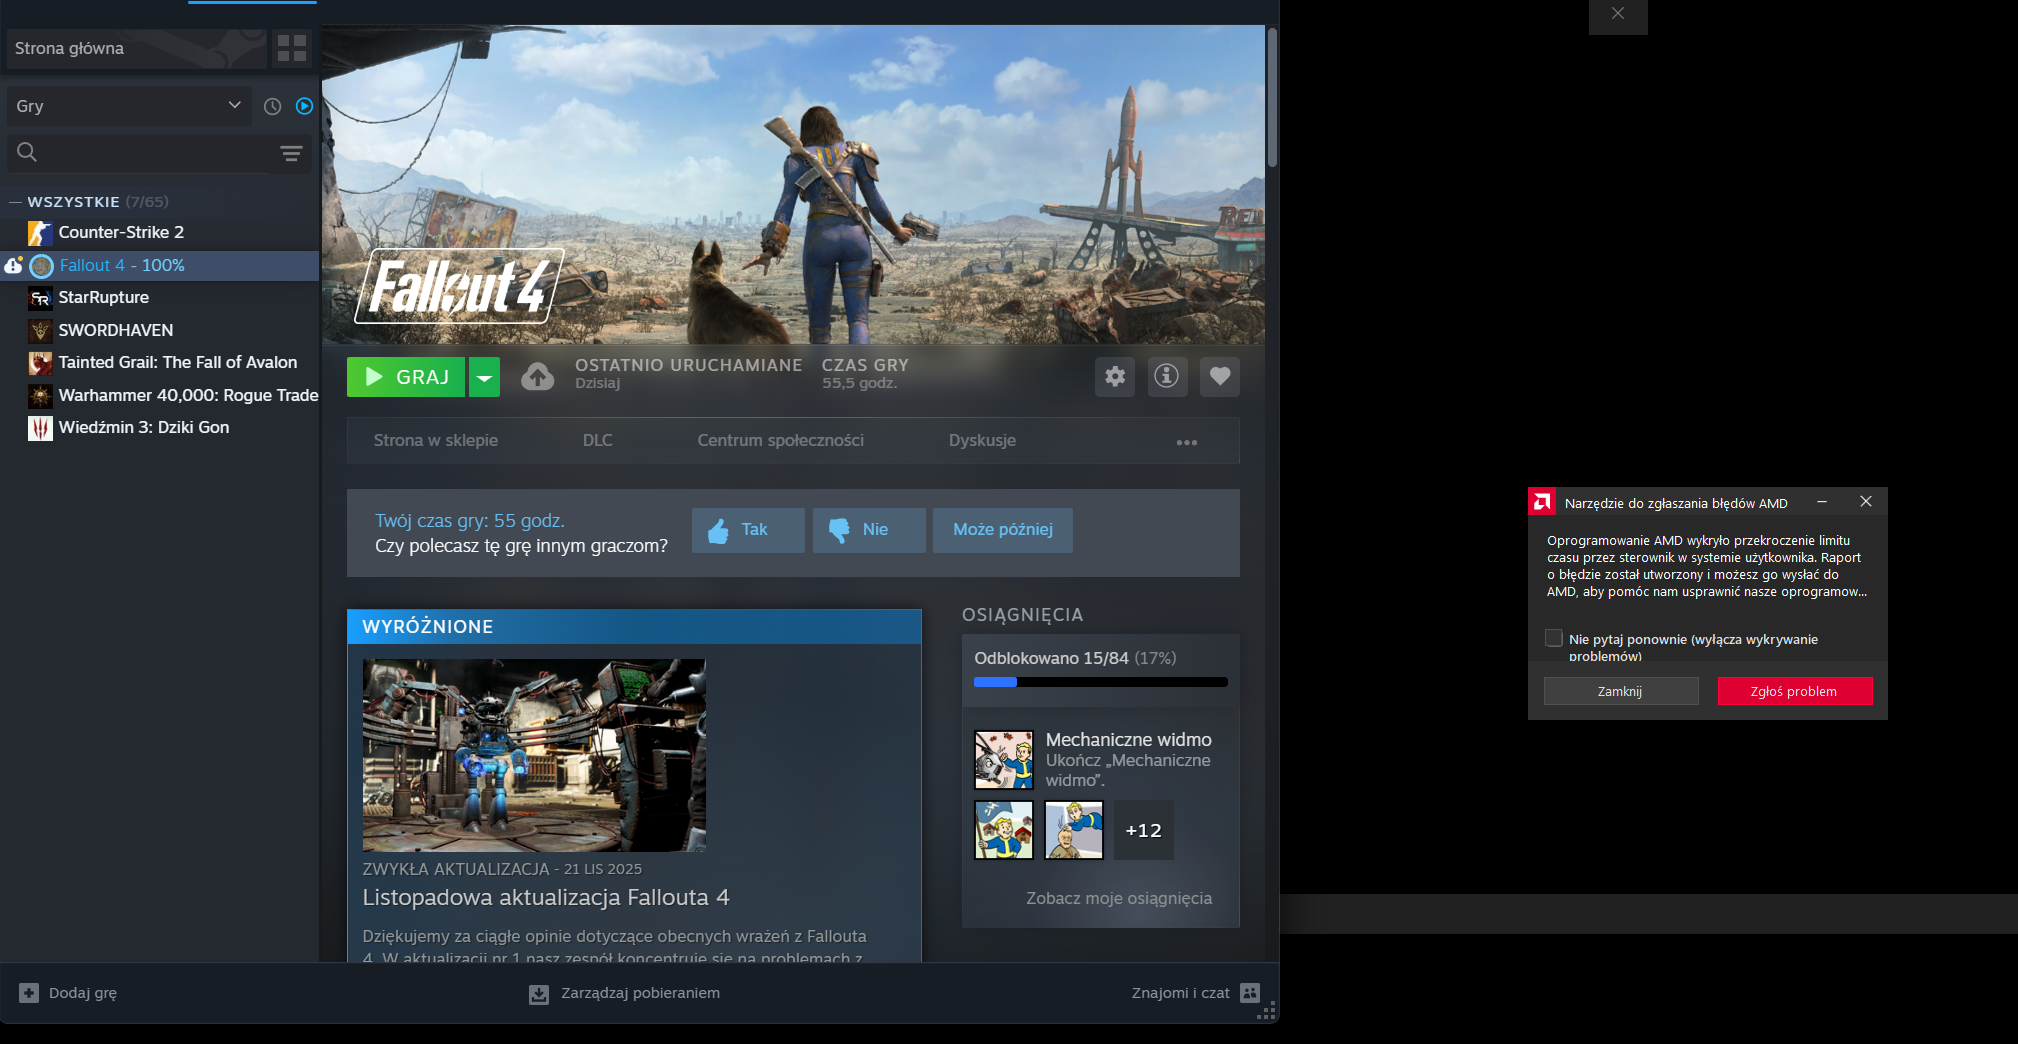Click the SWORDHAVEN game icon
The height and width of the screenshot is (1044, 2018).
40,330
